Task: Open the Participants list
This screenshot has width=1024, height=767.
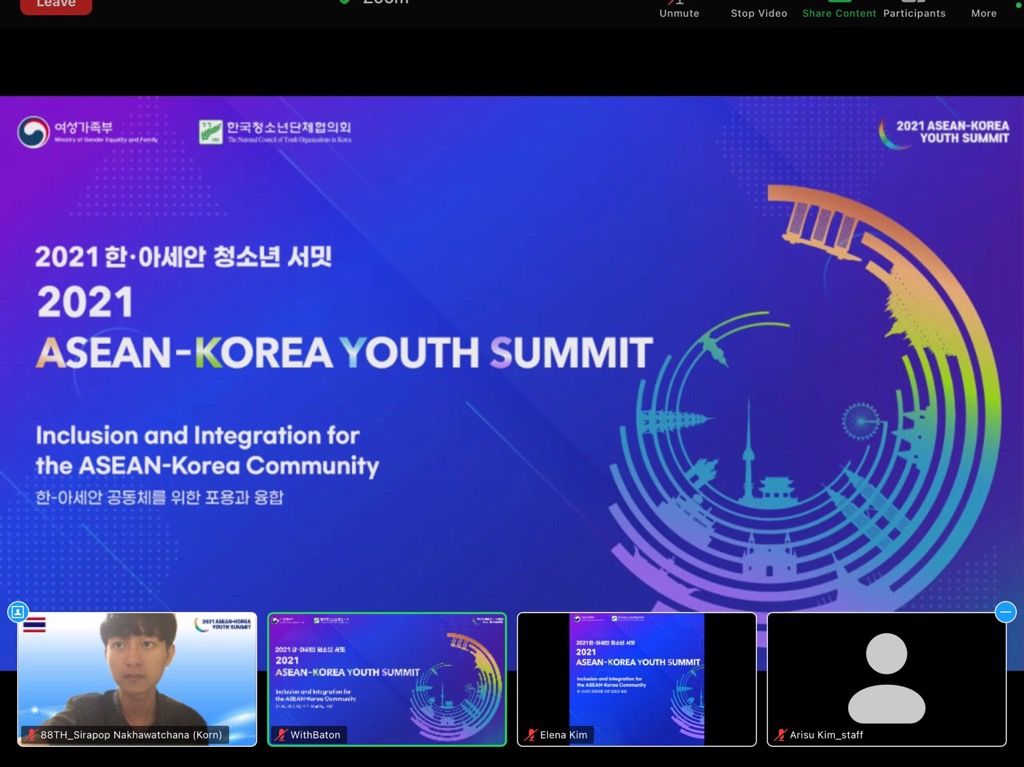Action: pyautogui.click(x=913, y=8)
